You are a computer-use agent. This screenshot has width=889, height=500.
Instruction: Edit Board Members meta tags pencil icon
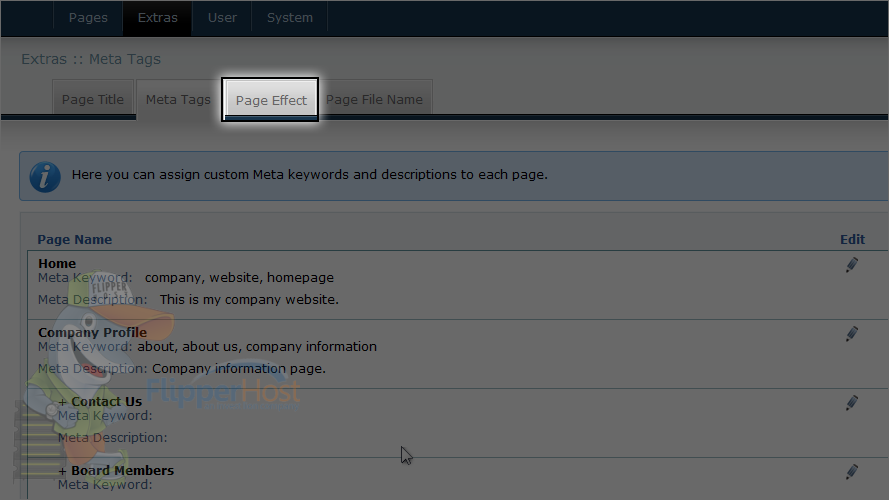point(852,472)
